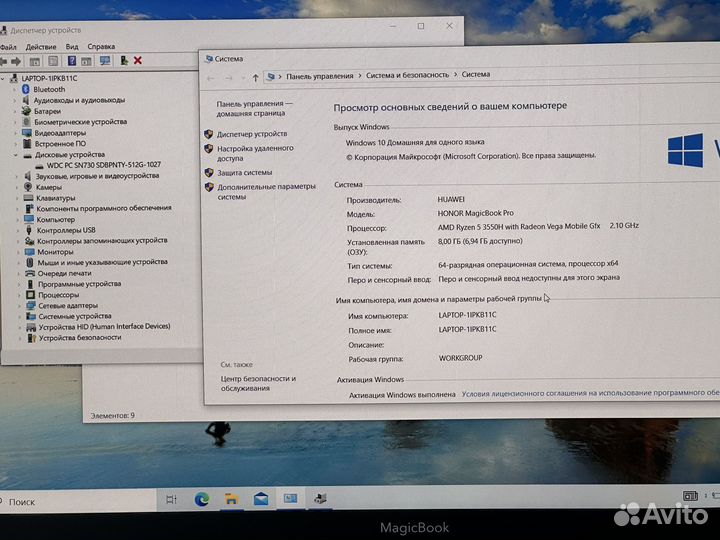The height and width of the screenshot is (540, 720).
Task: Click the Устройства безопасности icon
Action: point(31,338)
